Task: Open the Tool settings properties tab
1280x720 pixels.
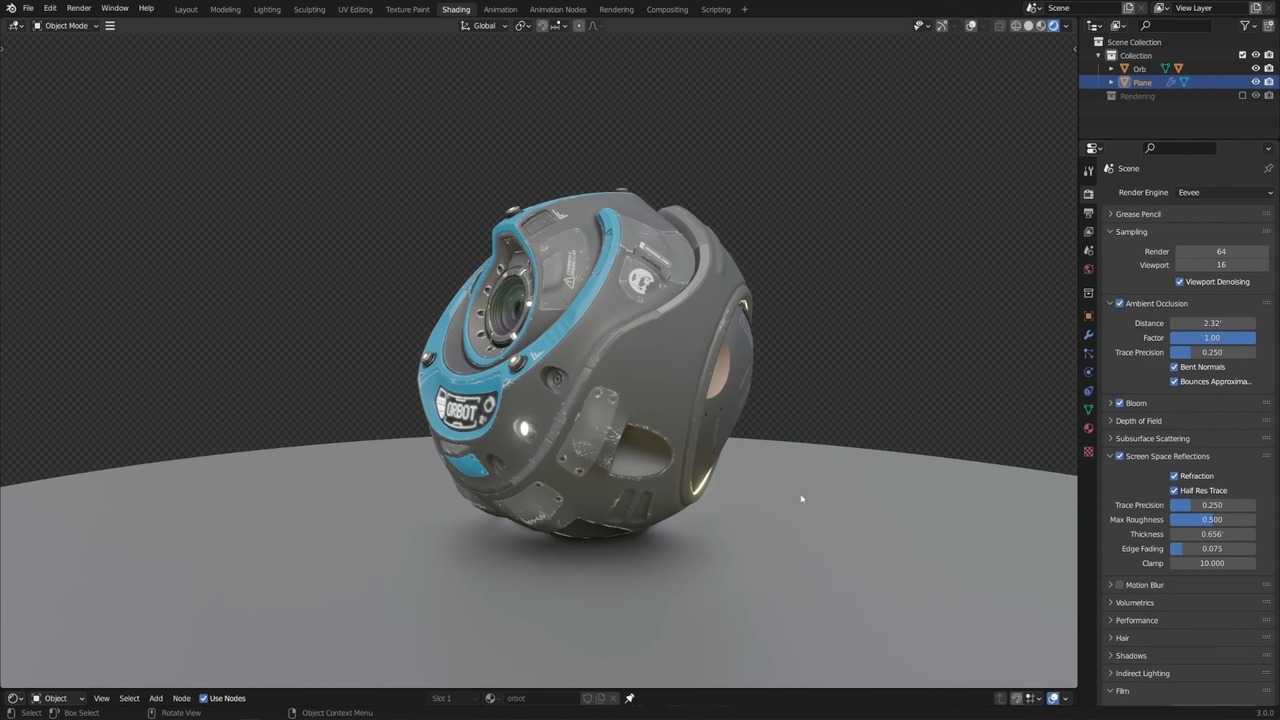Action: click(1088, 171)
